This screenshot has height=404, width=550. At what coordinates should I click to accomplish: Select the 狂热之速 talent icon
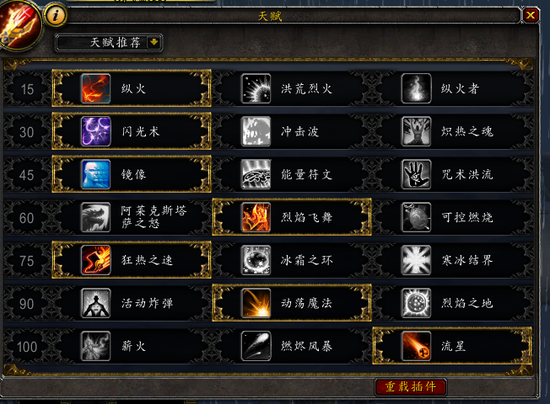click(96, 260)
